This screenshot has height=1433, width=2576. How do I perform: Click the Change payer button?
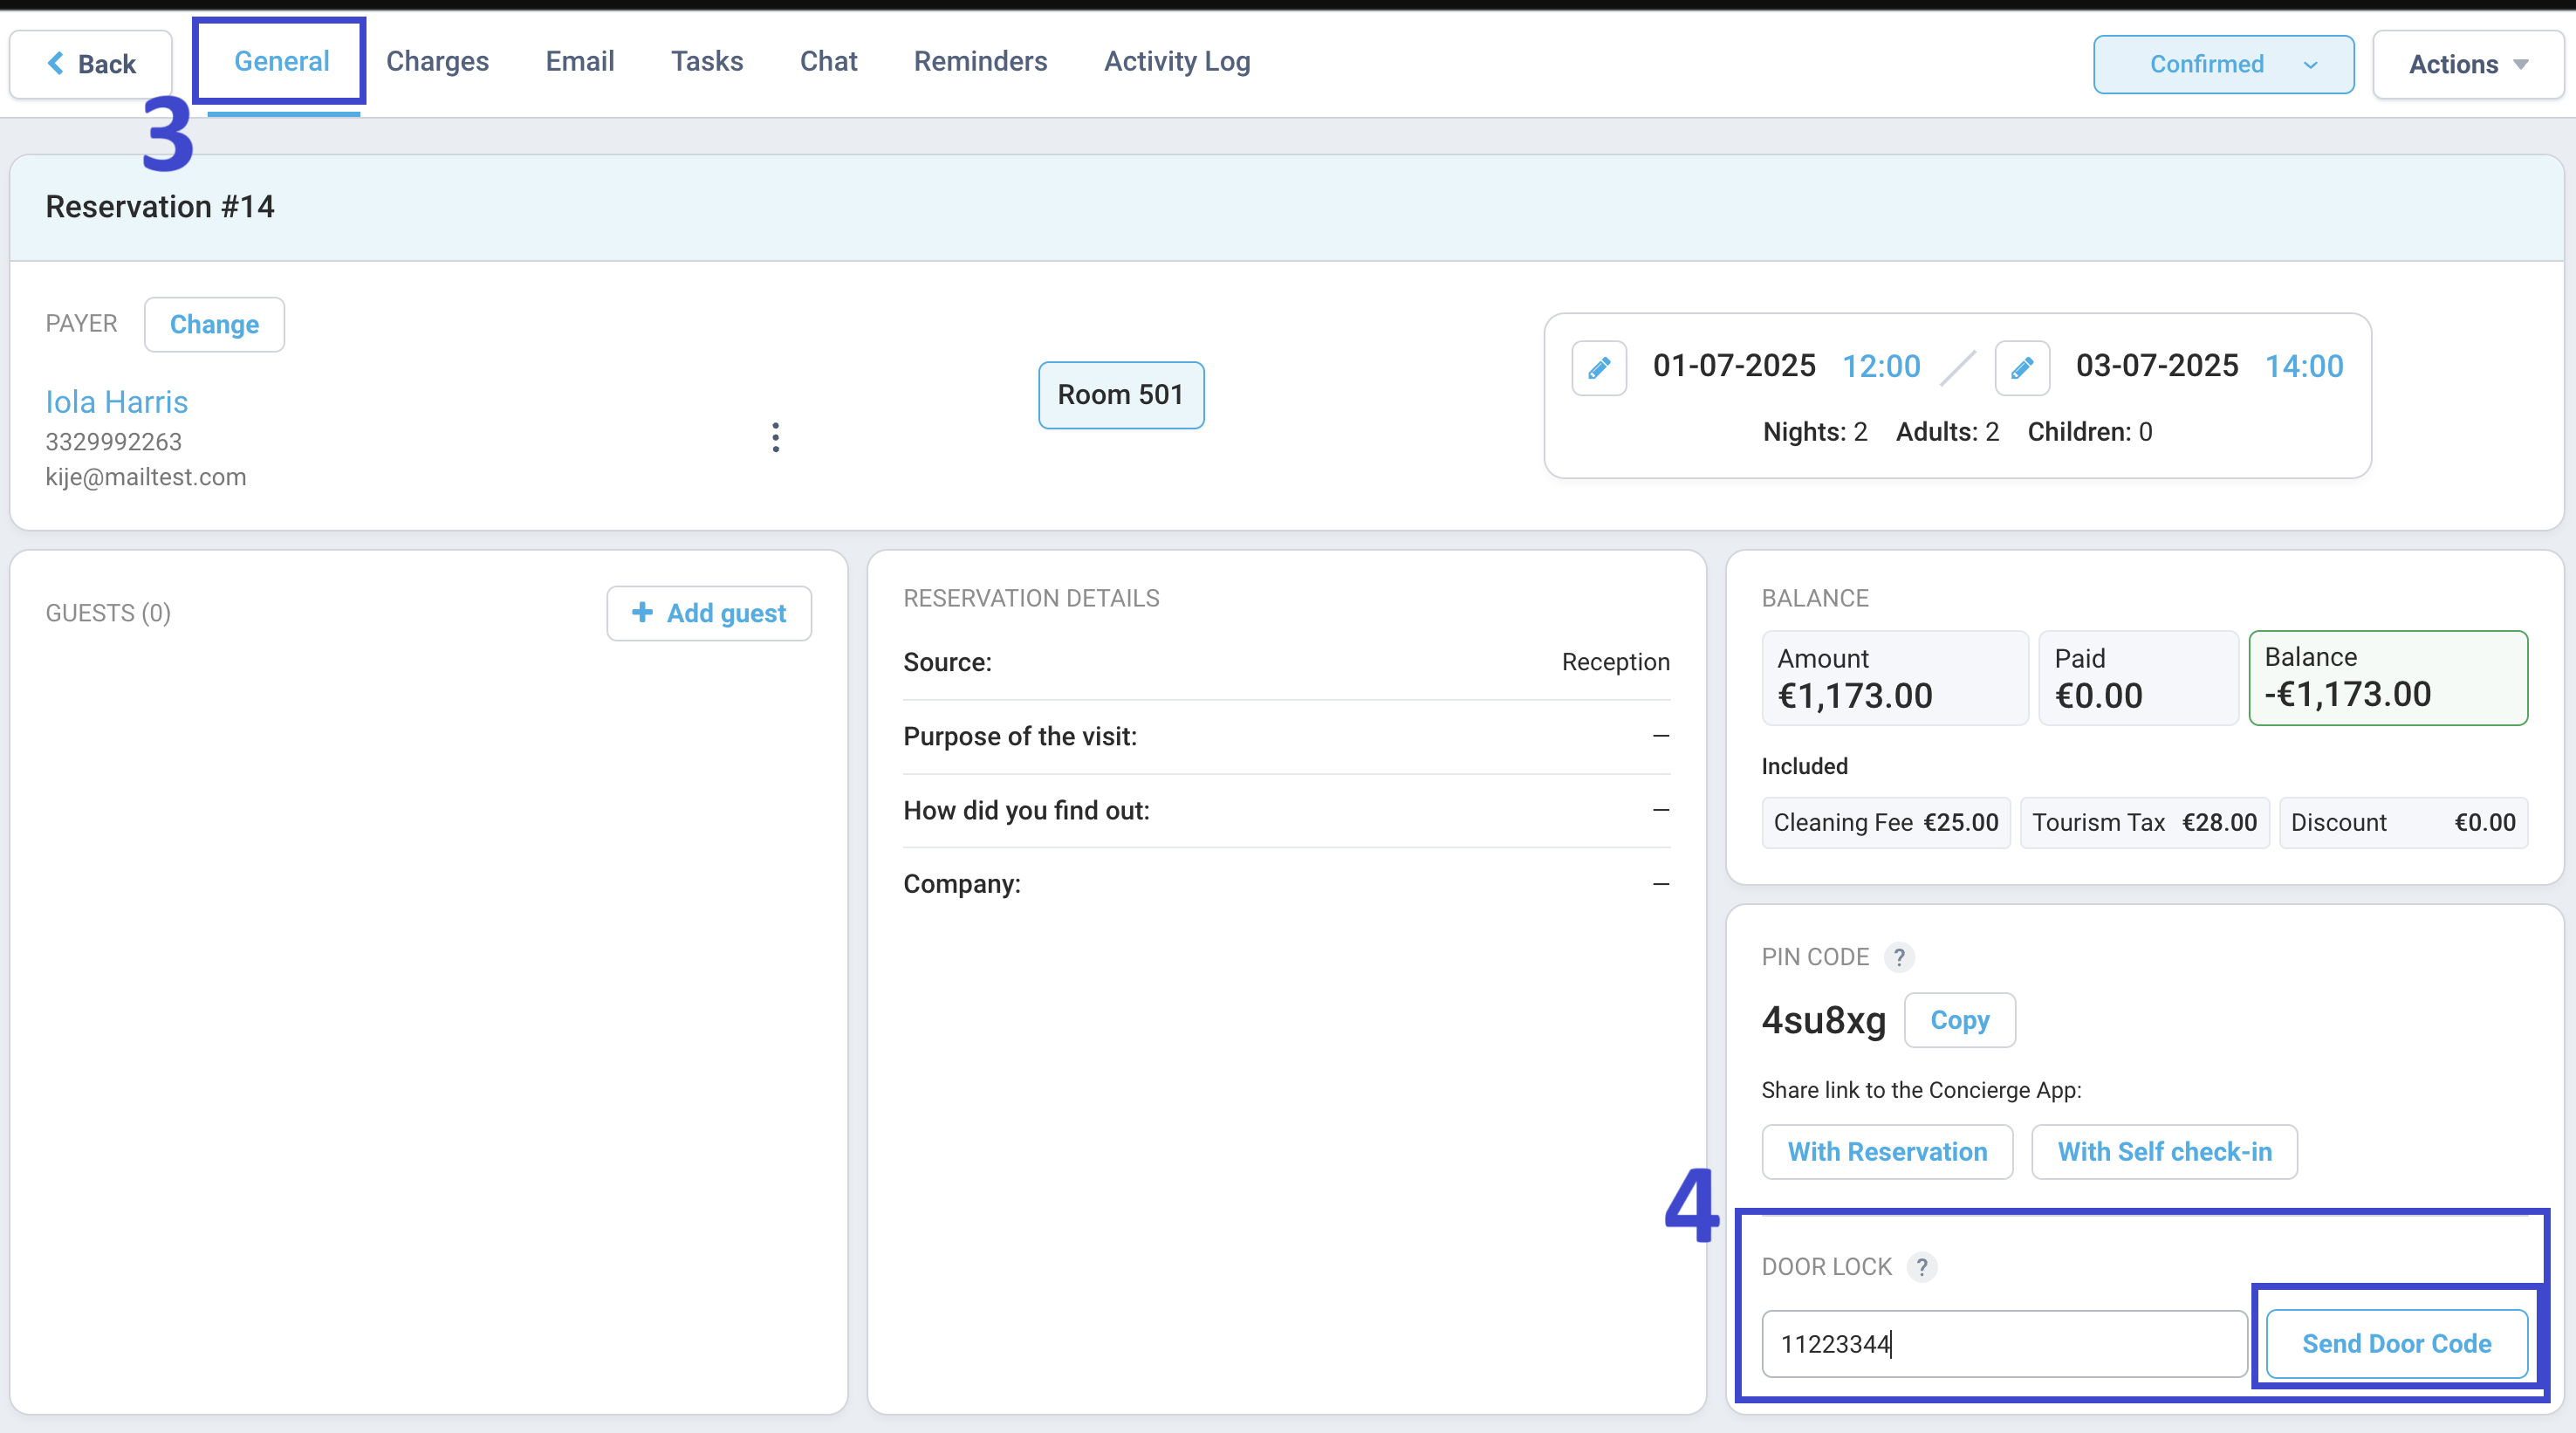[x=214, y=324]
